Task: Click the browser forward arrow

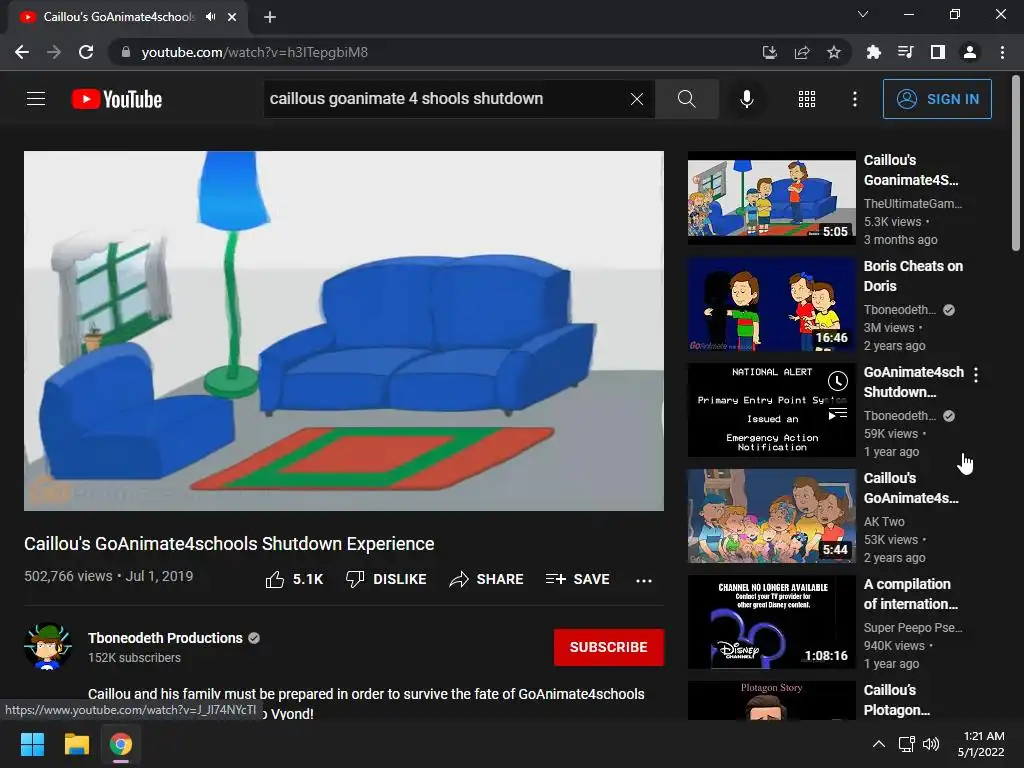Action: tap(54, 52)
